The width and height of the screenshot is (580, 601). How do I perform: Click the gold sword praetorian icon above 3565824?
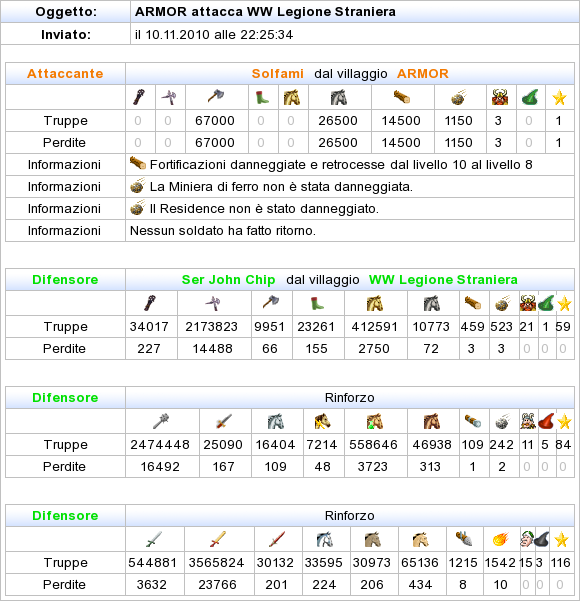click(x=218, y=539)
